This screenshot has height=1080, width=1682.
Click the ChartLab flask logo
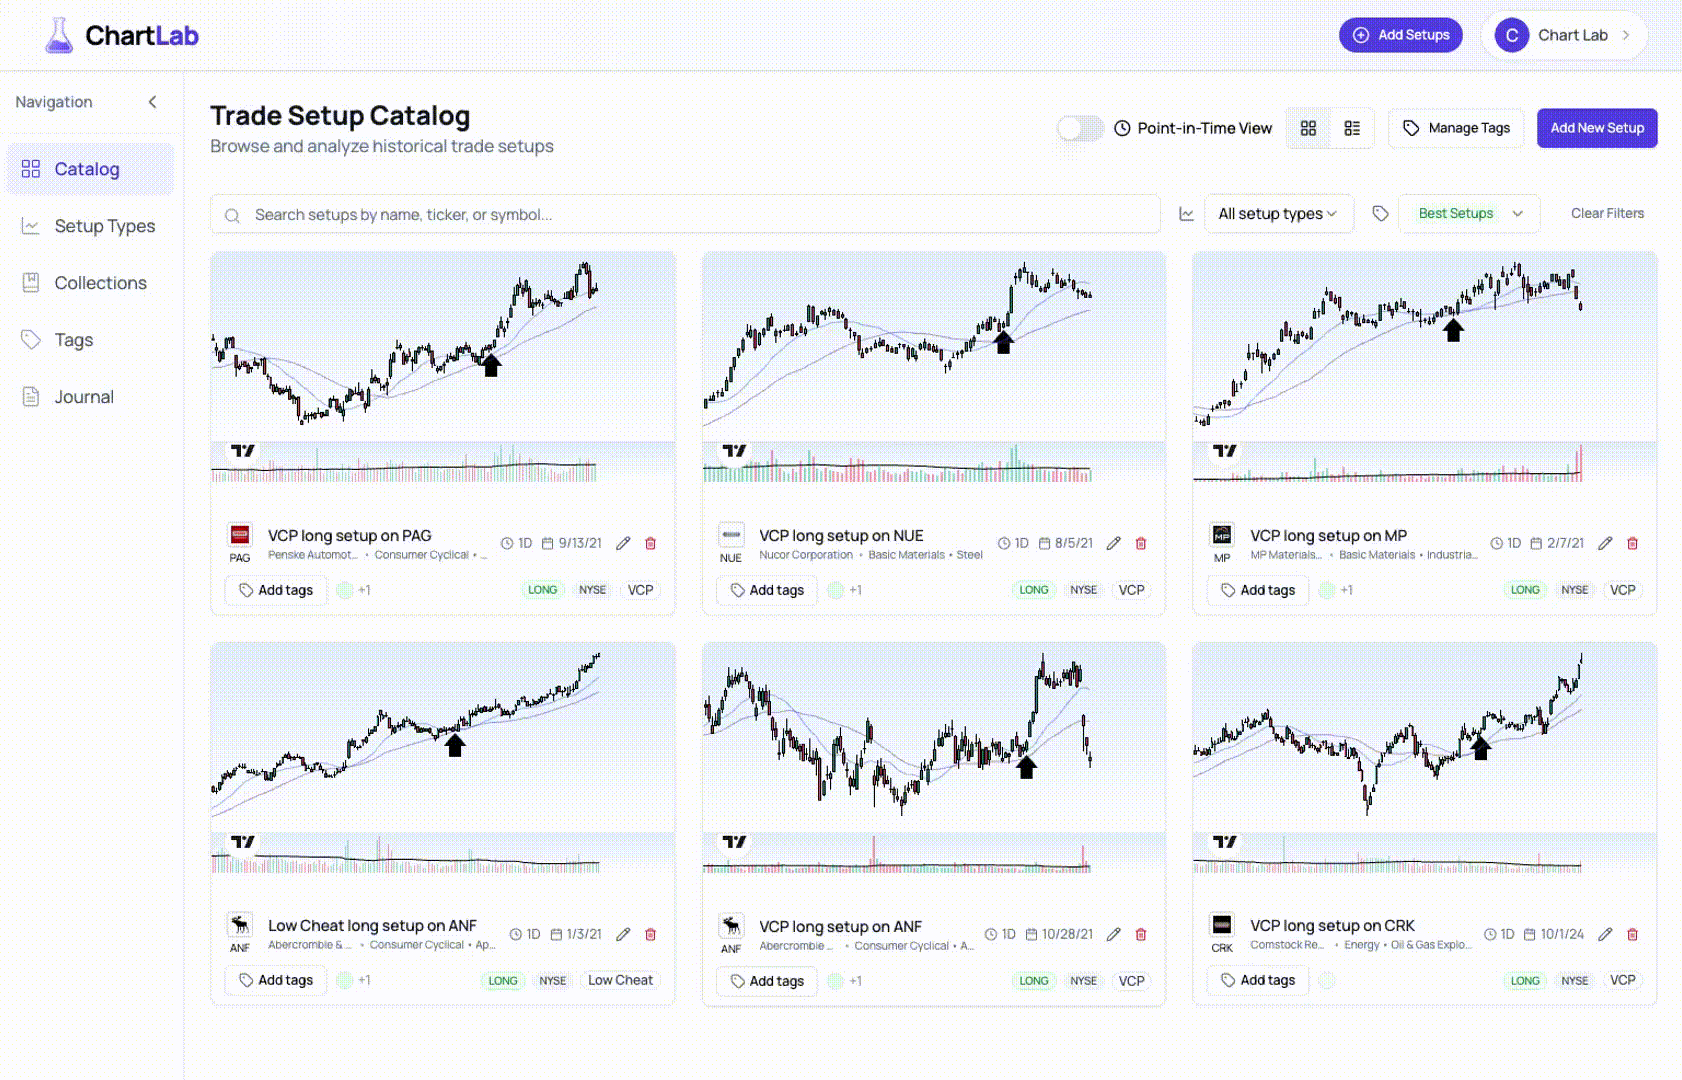click(x=59, y=36)
